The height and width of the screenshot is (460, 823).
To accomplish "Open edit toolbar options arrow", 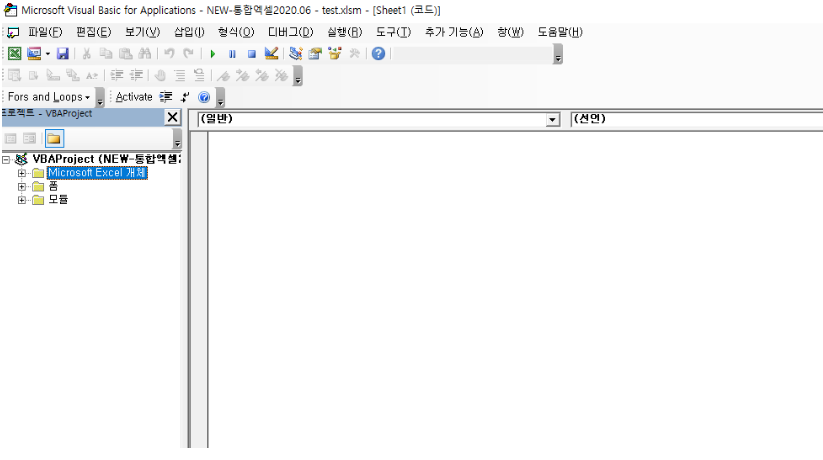I will click(x=298, y=76).
